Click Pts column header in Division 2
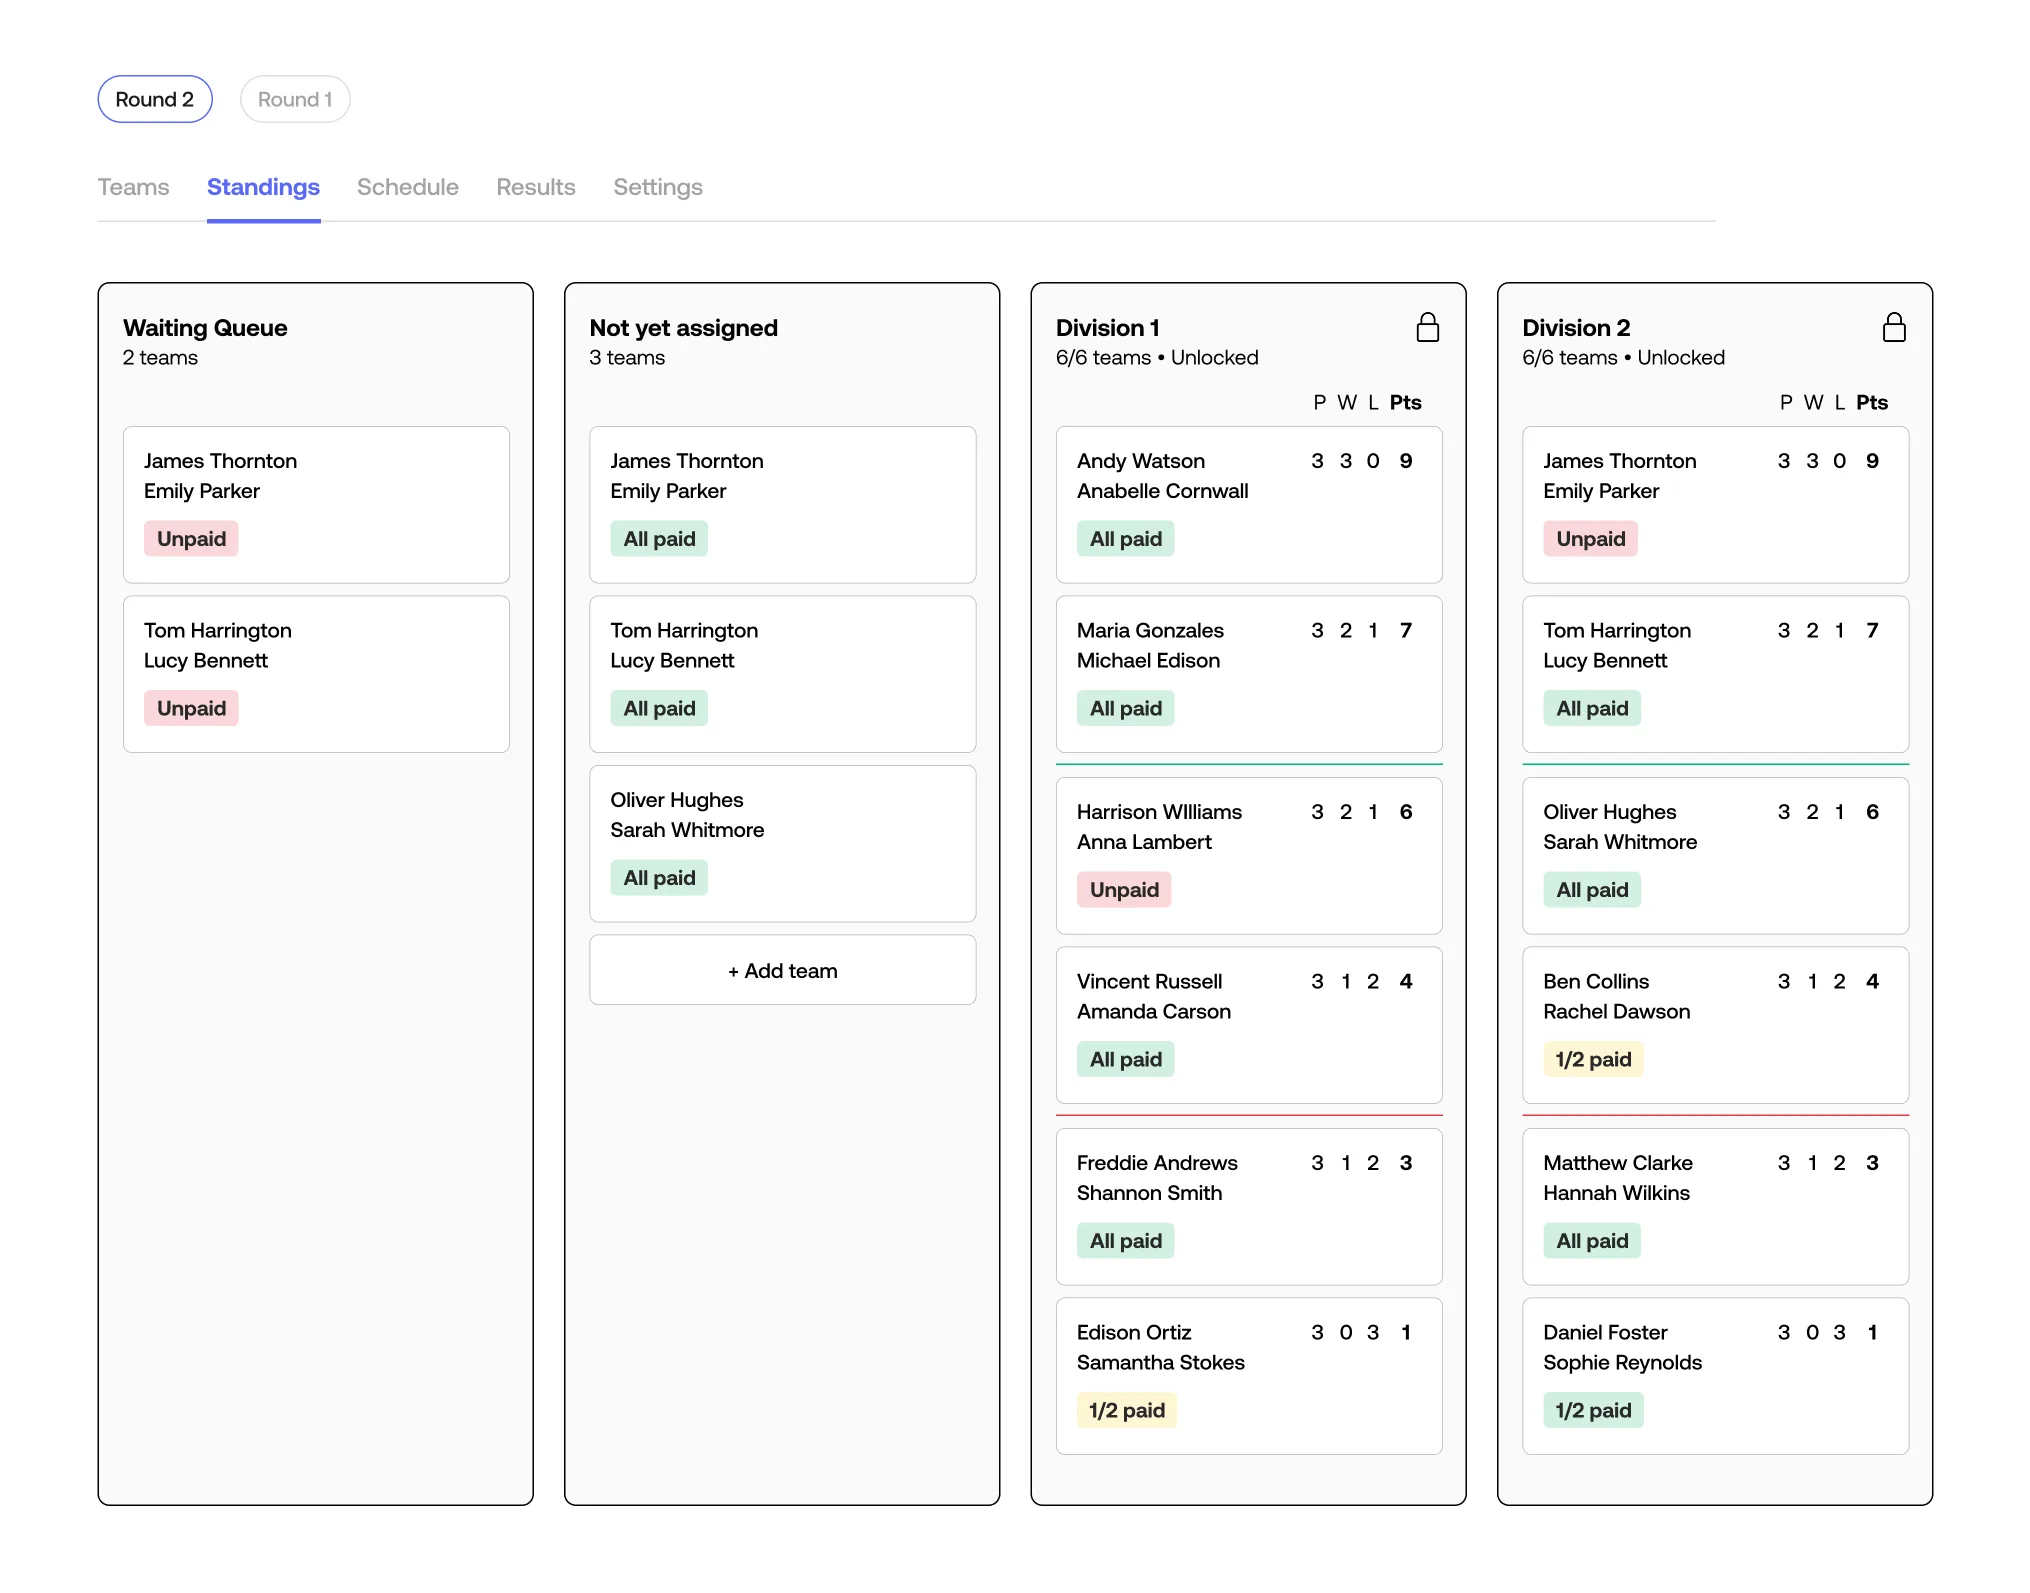2030x1593 pixels. tap(1872, 402)
